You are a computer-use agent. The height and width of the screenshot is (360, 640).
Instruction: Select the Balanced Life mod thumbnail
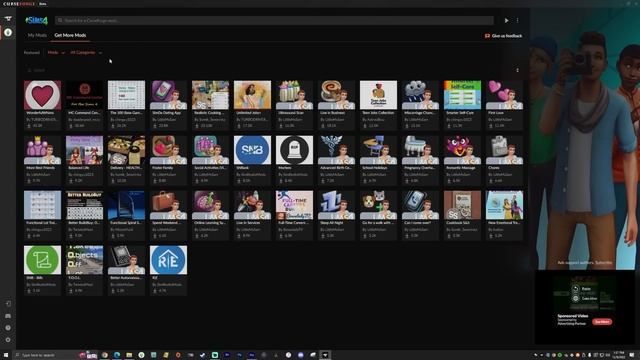tap(84, 150)
